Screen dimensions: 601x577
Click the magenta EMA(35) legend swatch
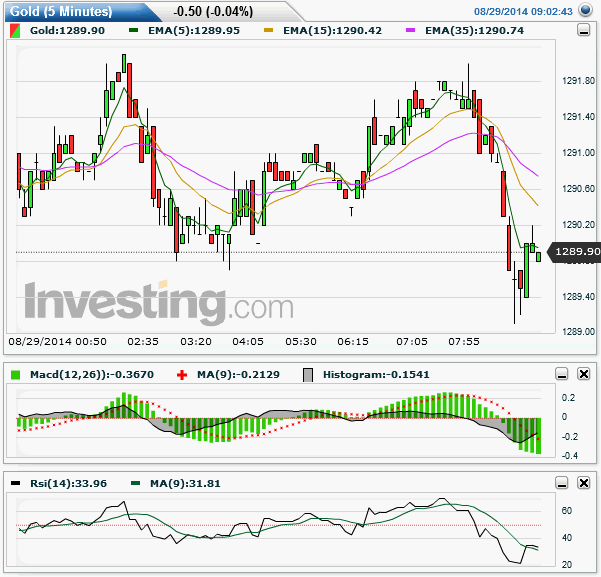(411, 30)
